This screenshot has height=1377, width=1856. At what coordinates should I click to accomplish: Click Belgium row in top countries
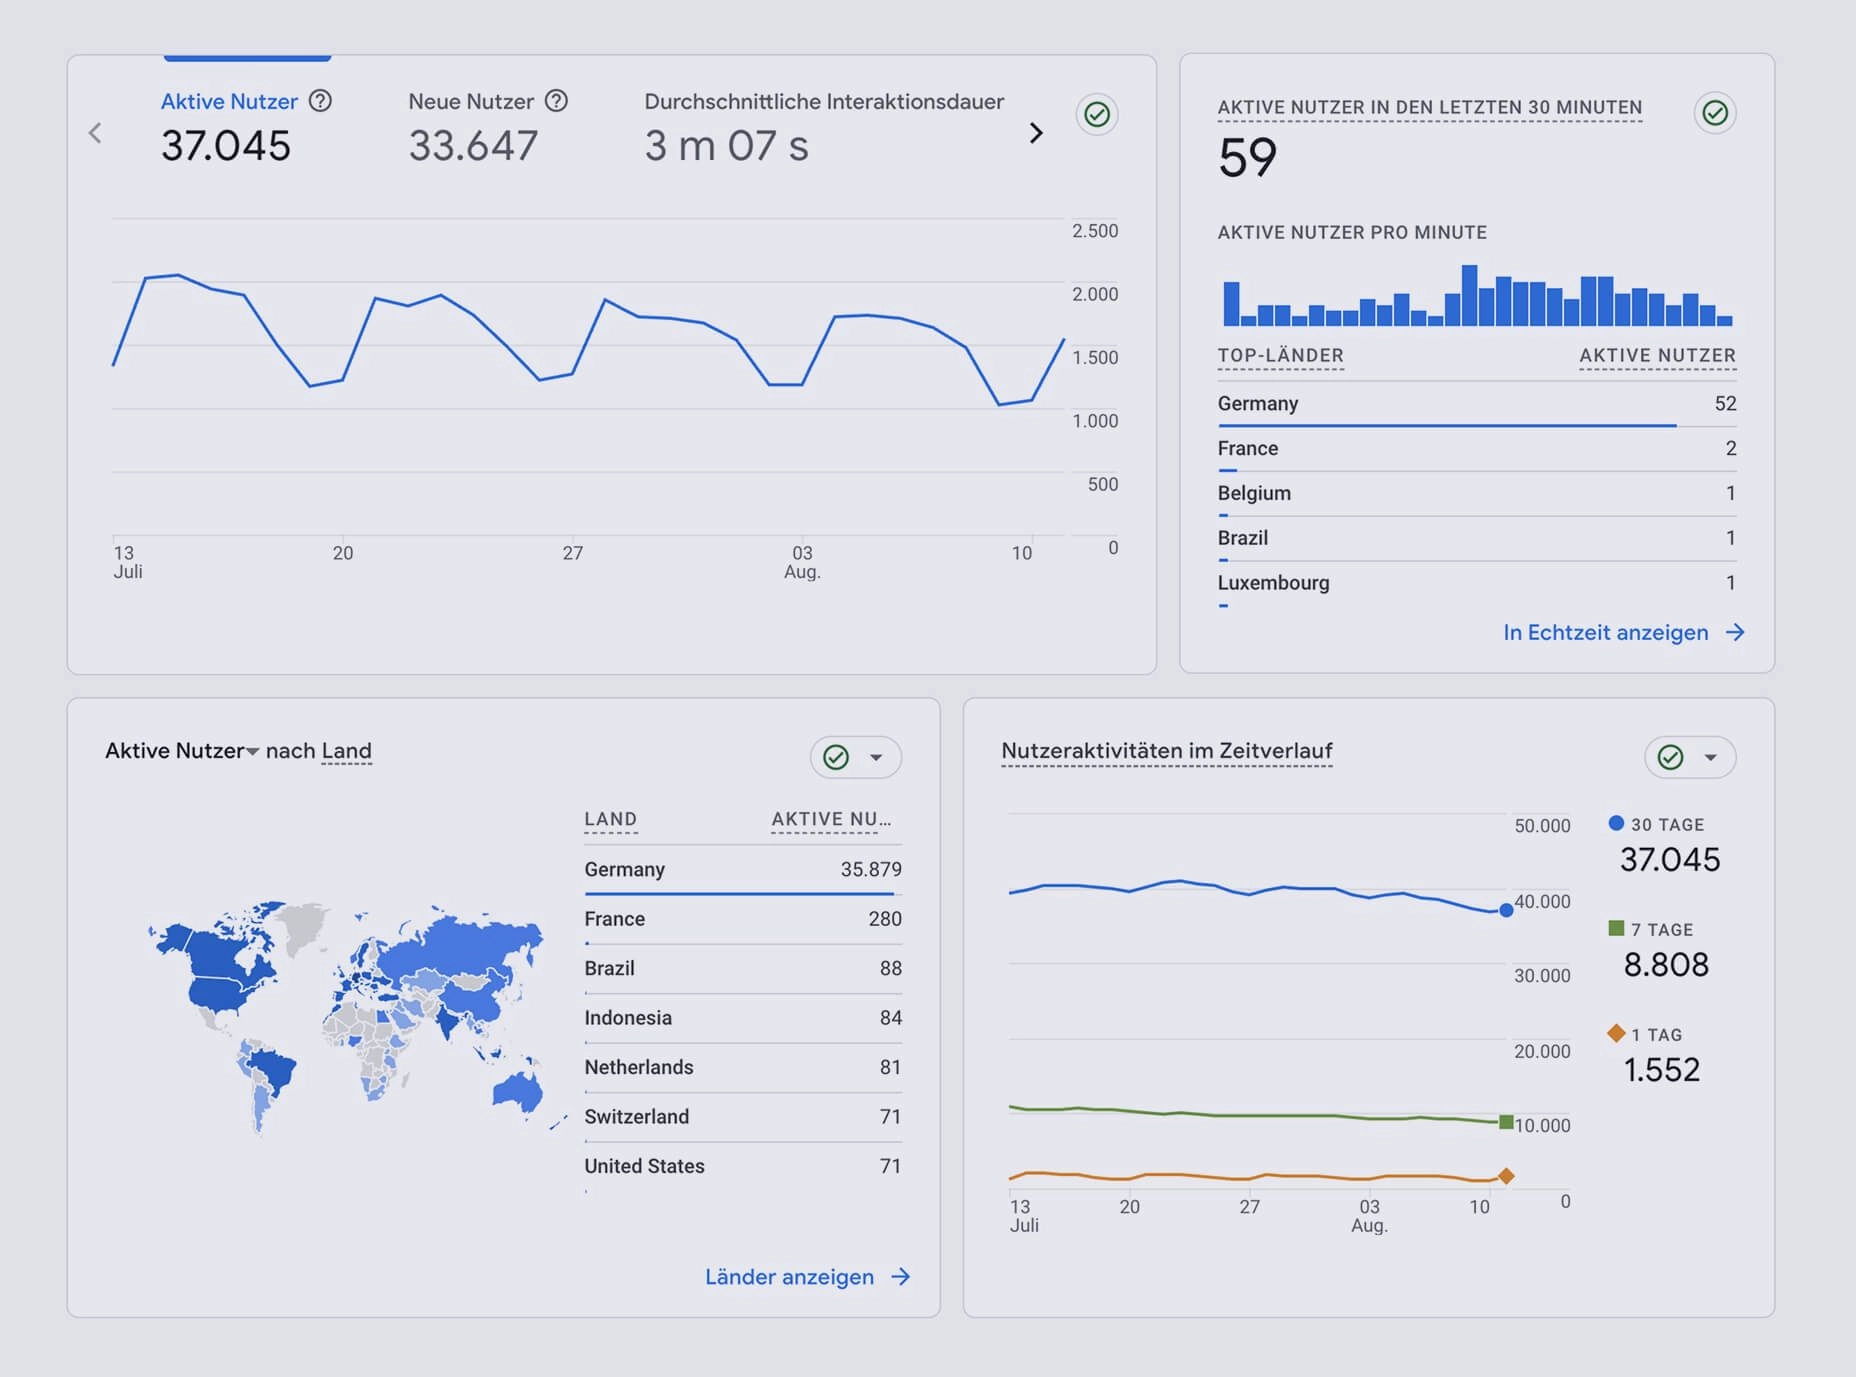(1477, 494)
